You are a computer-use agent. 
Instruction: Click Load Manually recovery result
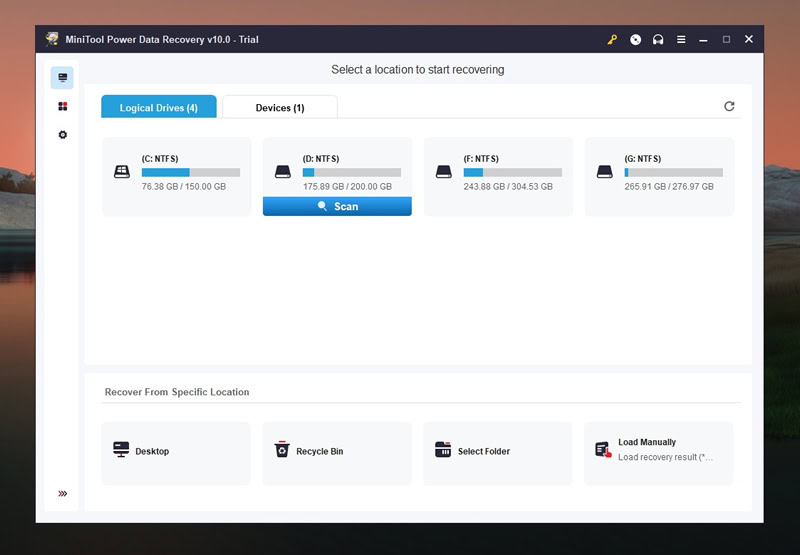coord(659,453)
